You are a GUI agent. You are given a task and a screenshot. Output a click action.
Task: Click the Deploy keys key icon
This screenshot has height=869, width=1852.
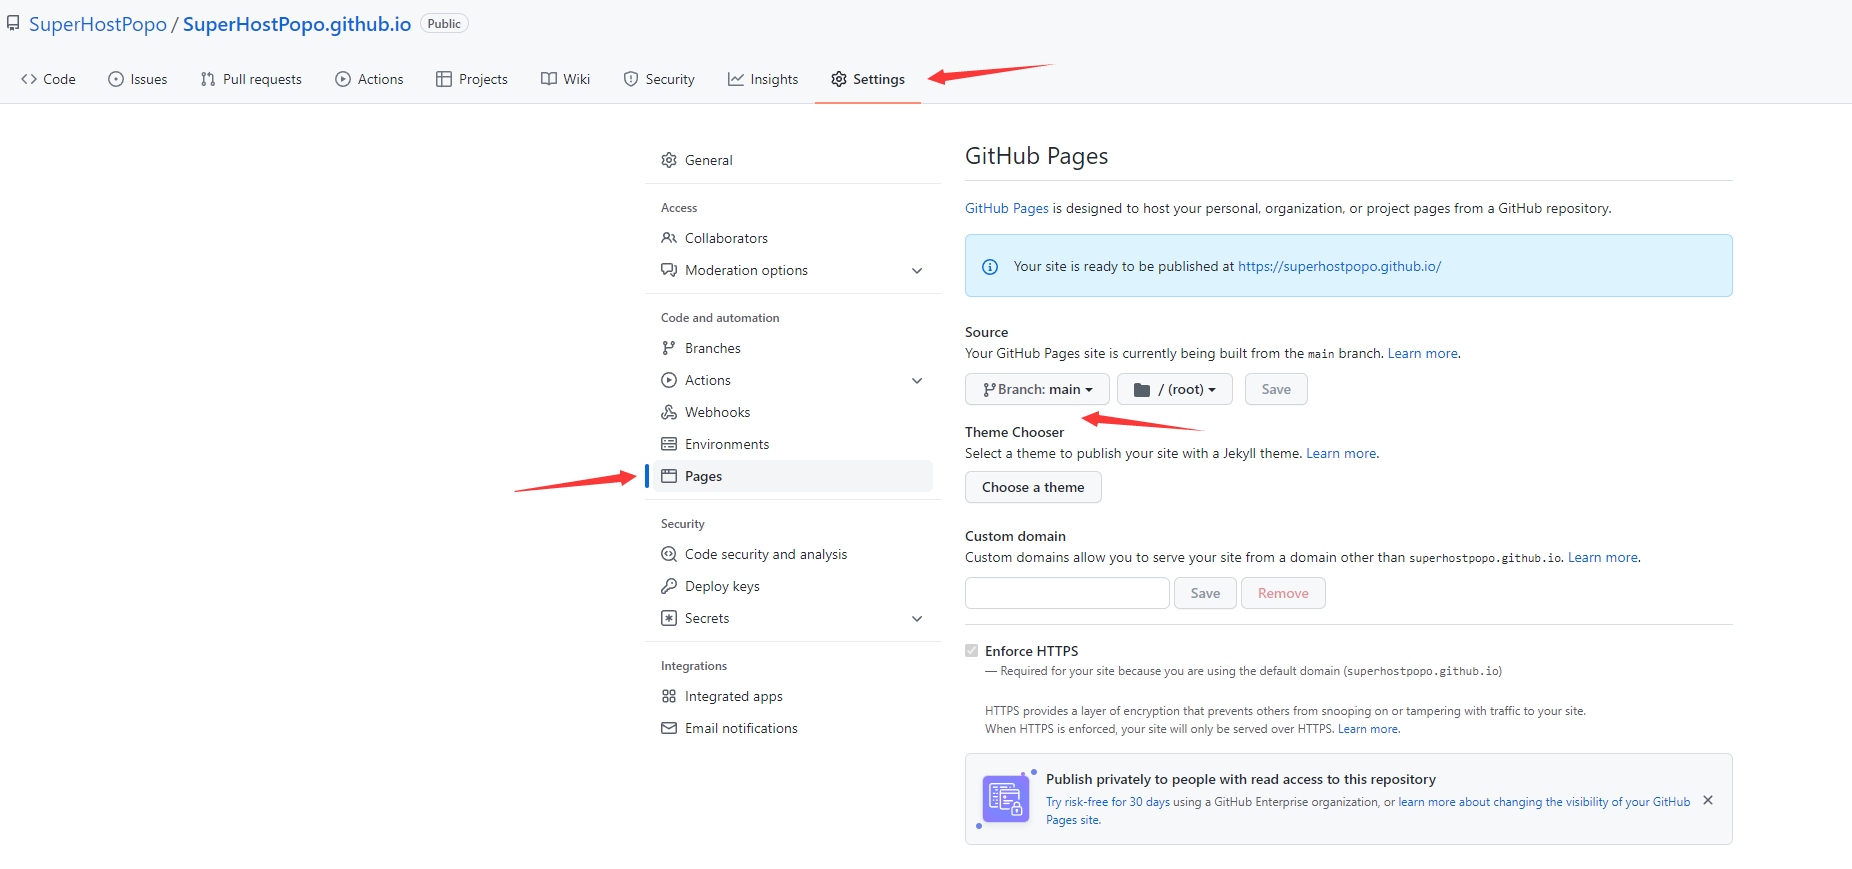pyautogui.click(x=669, y=586)
